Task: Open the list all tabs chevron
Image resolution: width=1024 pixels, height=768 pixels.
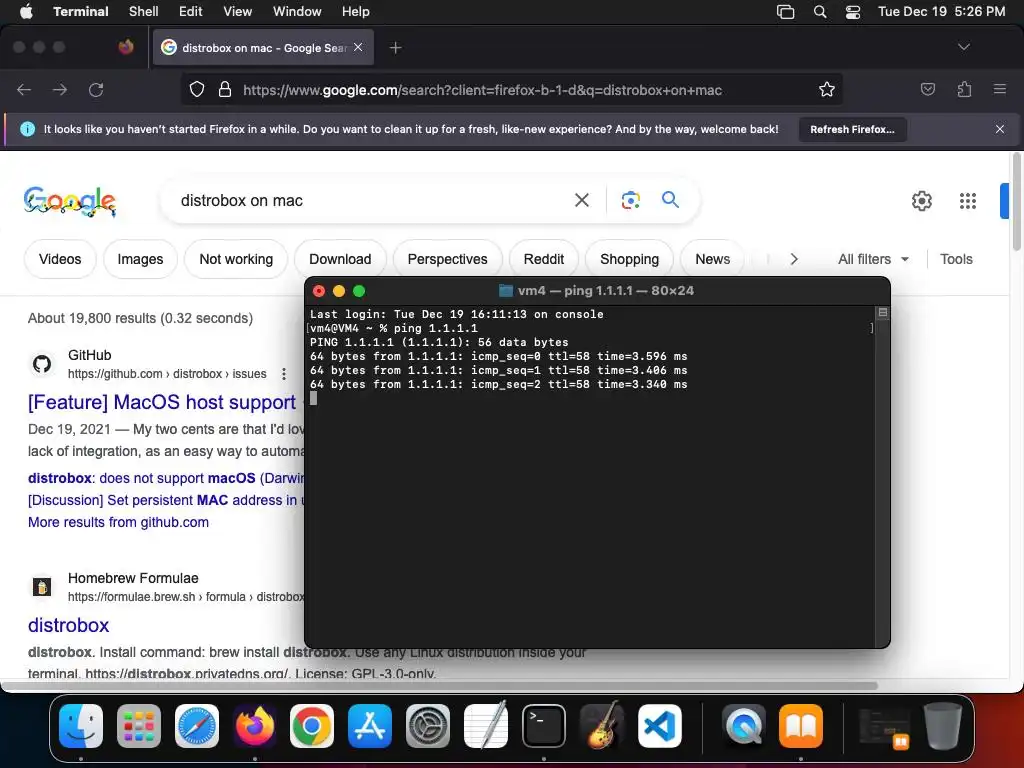Action: (x=963, y=47)
